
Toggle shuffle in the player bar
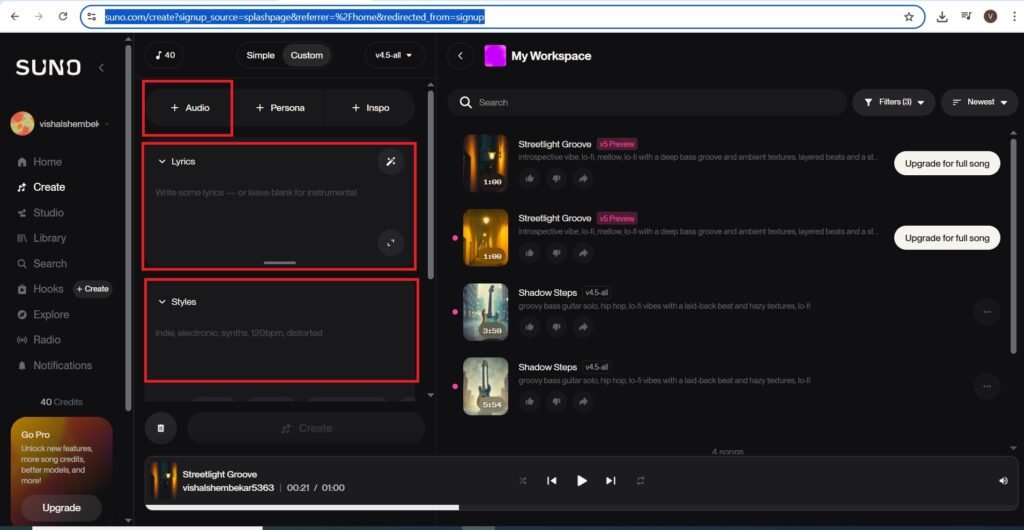click(x=522, y=481)
